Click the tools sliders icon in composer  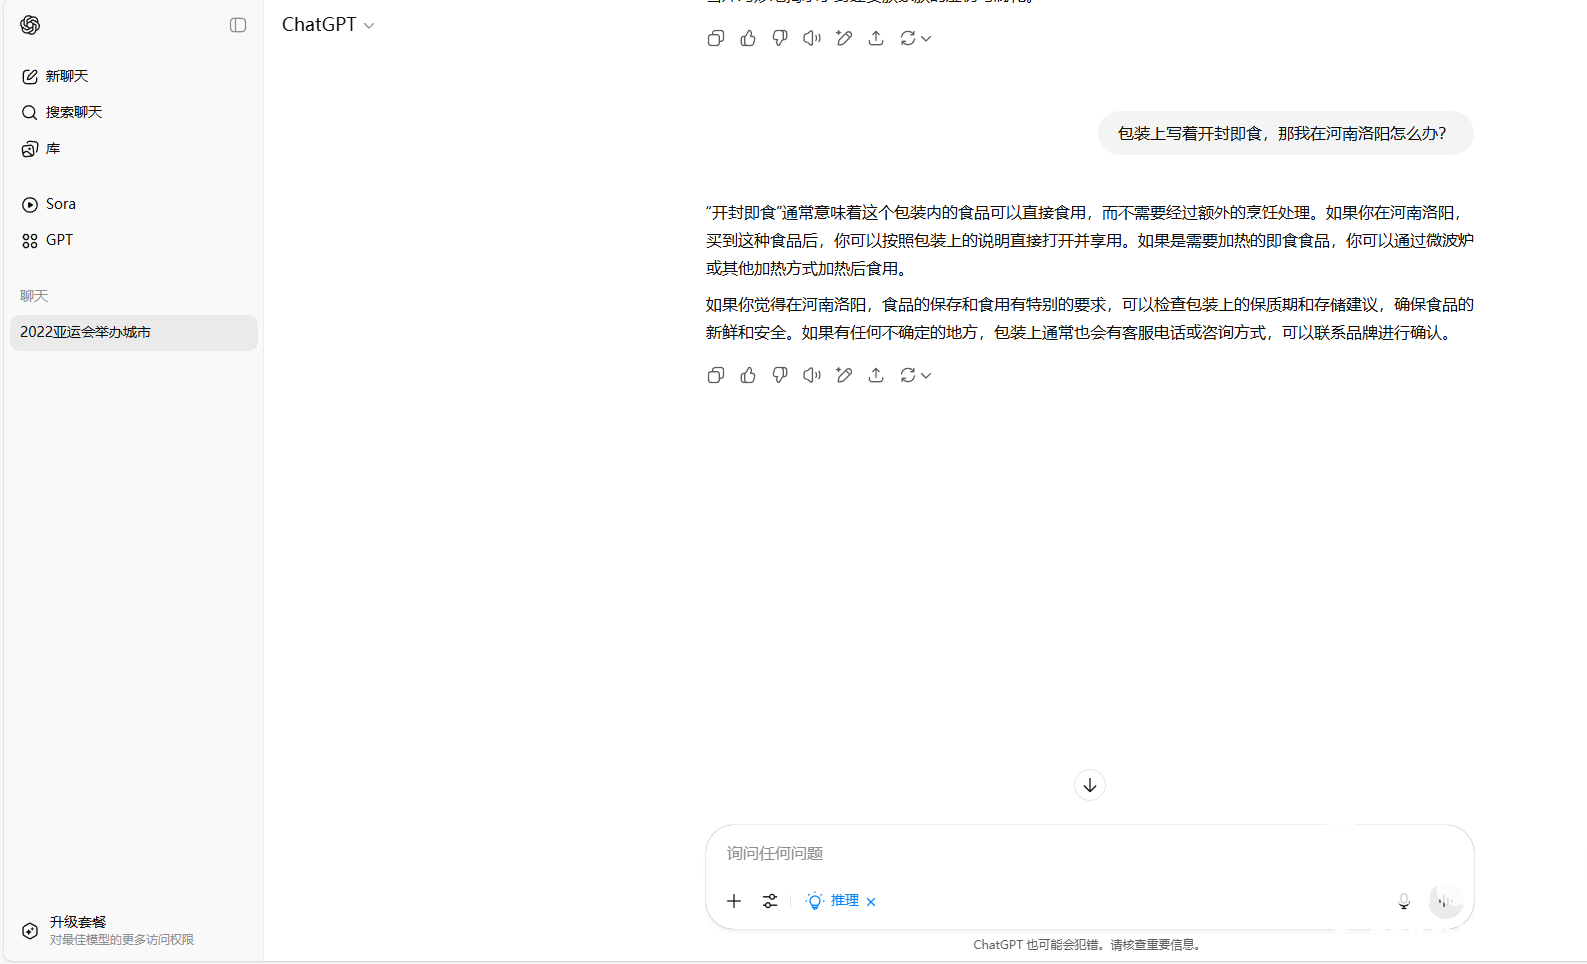coord(770,901)
